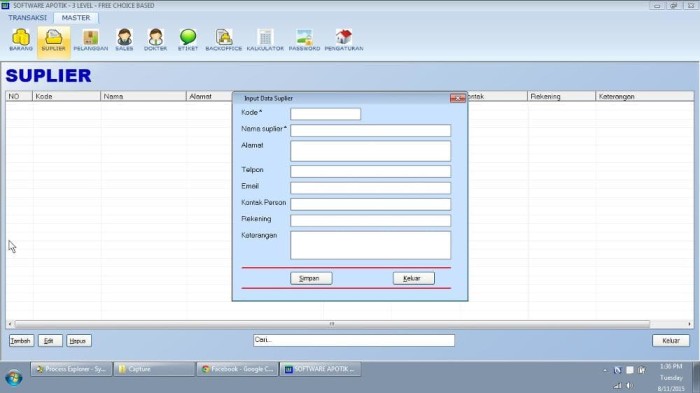
Task: Open Process Explorer from the taskbar
Action: [71, 369]
